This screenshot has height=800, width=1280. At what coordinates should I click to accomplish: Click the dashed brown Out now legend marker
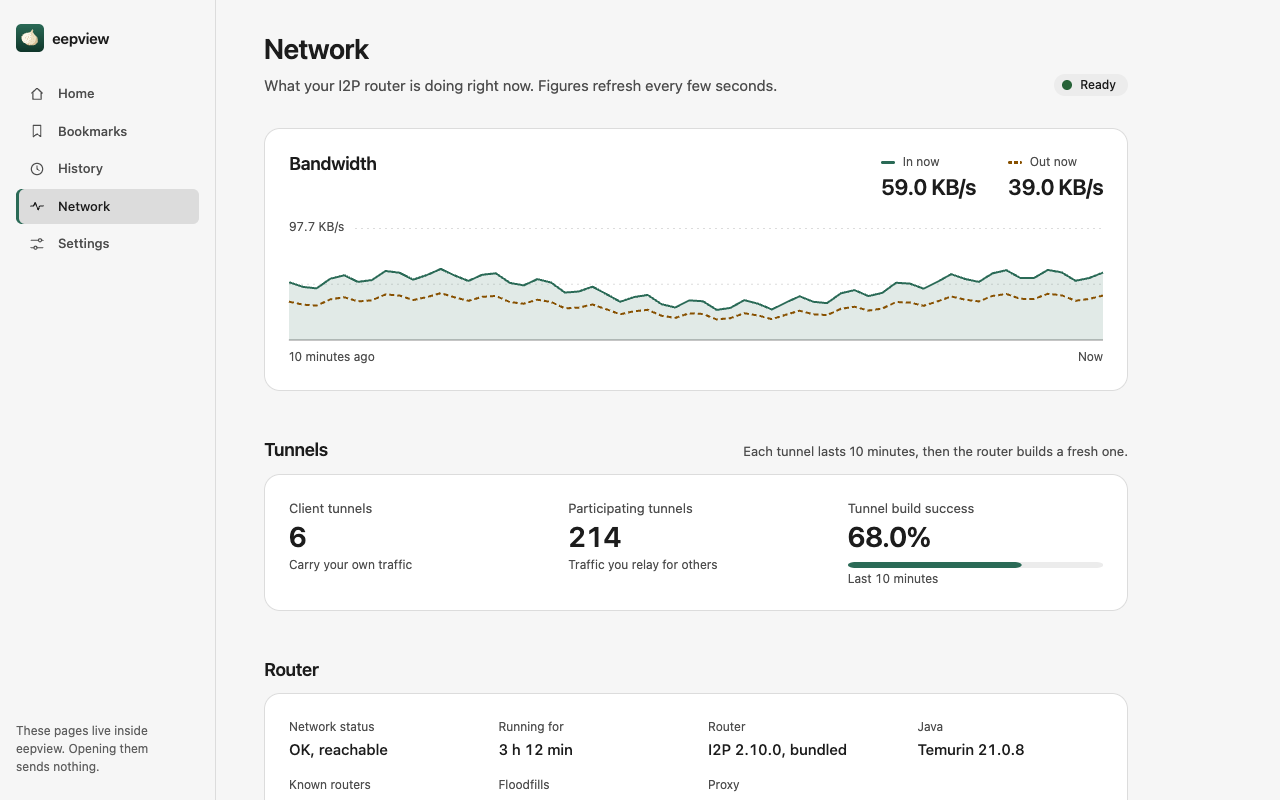pyautogui.click(x=1015, y=162)
